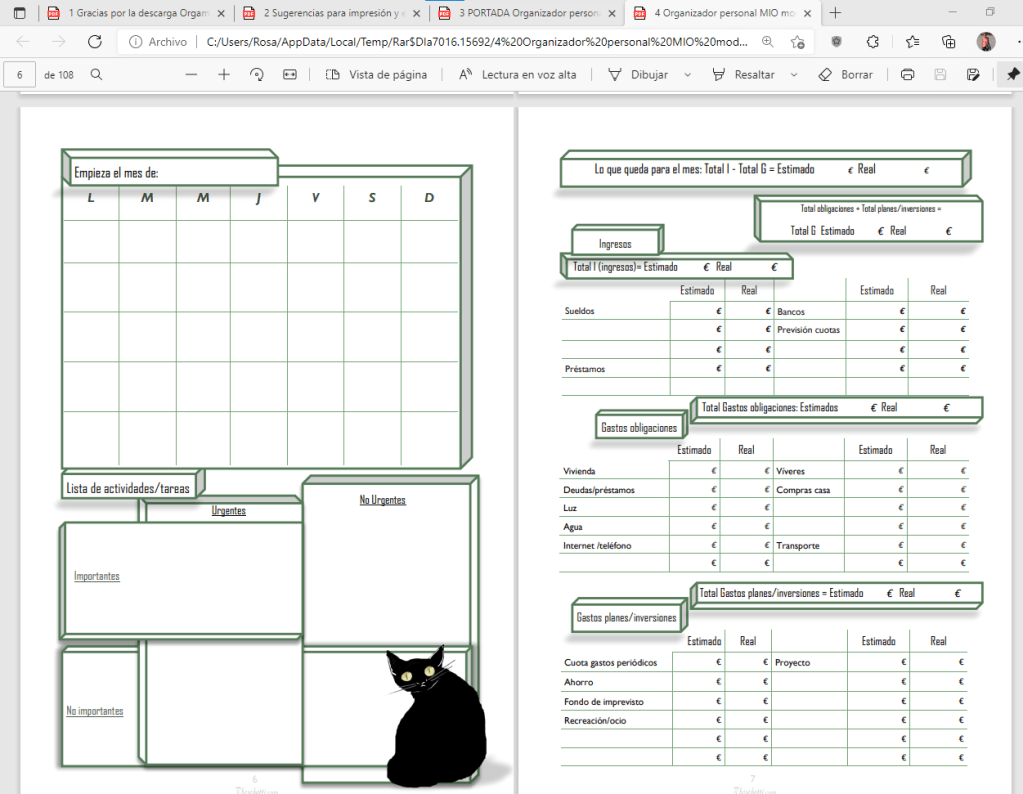Select the Borrar eraser tool

click(x=846, y=75)
